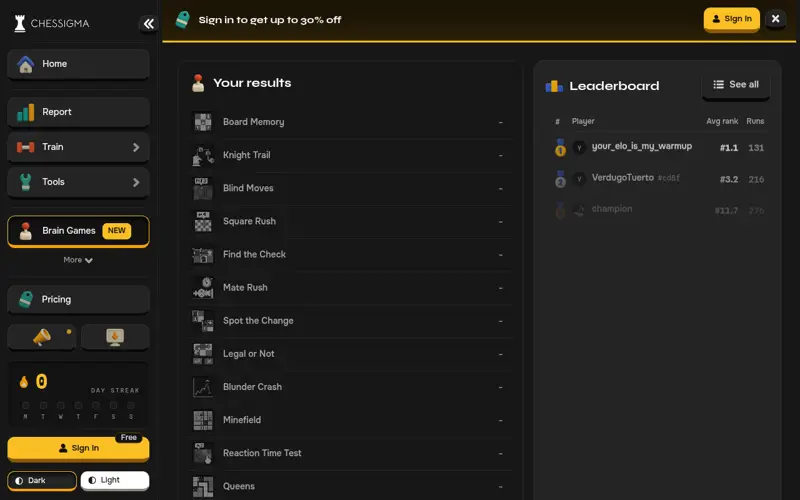The image size is (800, 500).
Task: Open Brain Games page
Action: 79,231
